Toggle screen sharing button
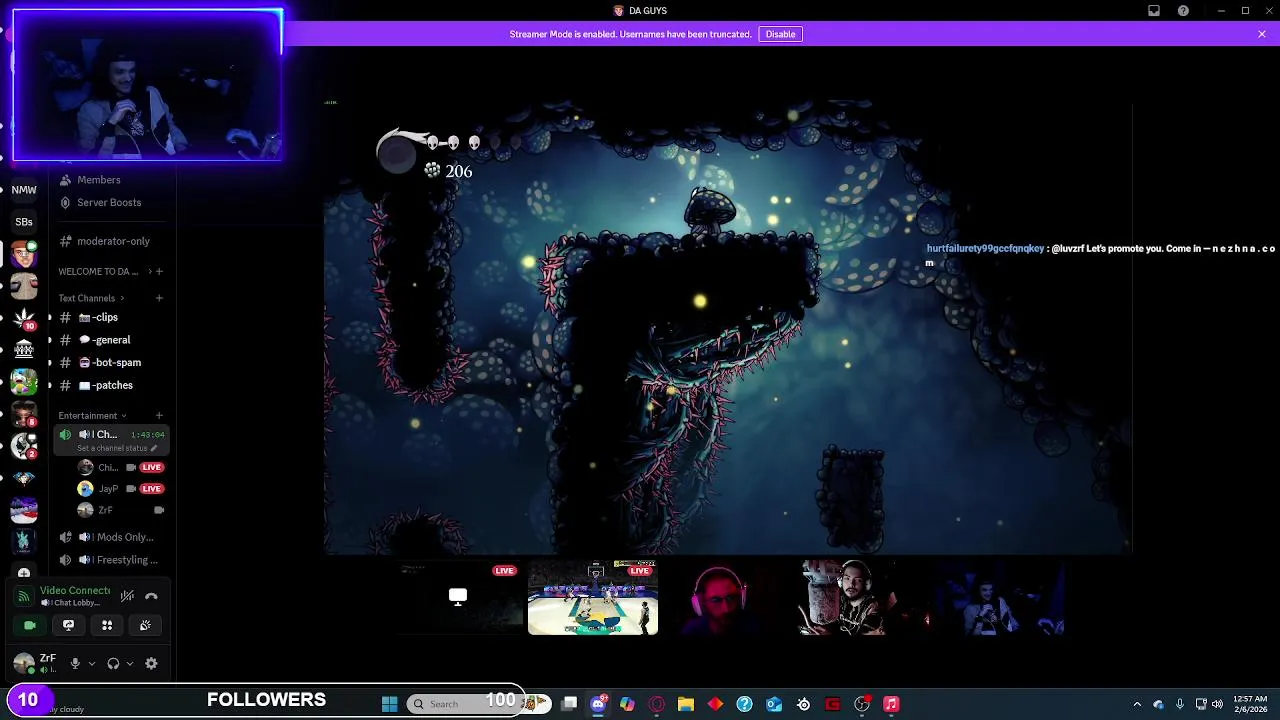 (68, 625)
